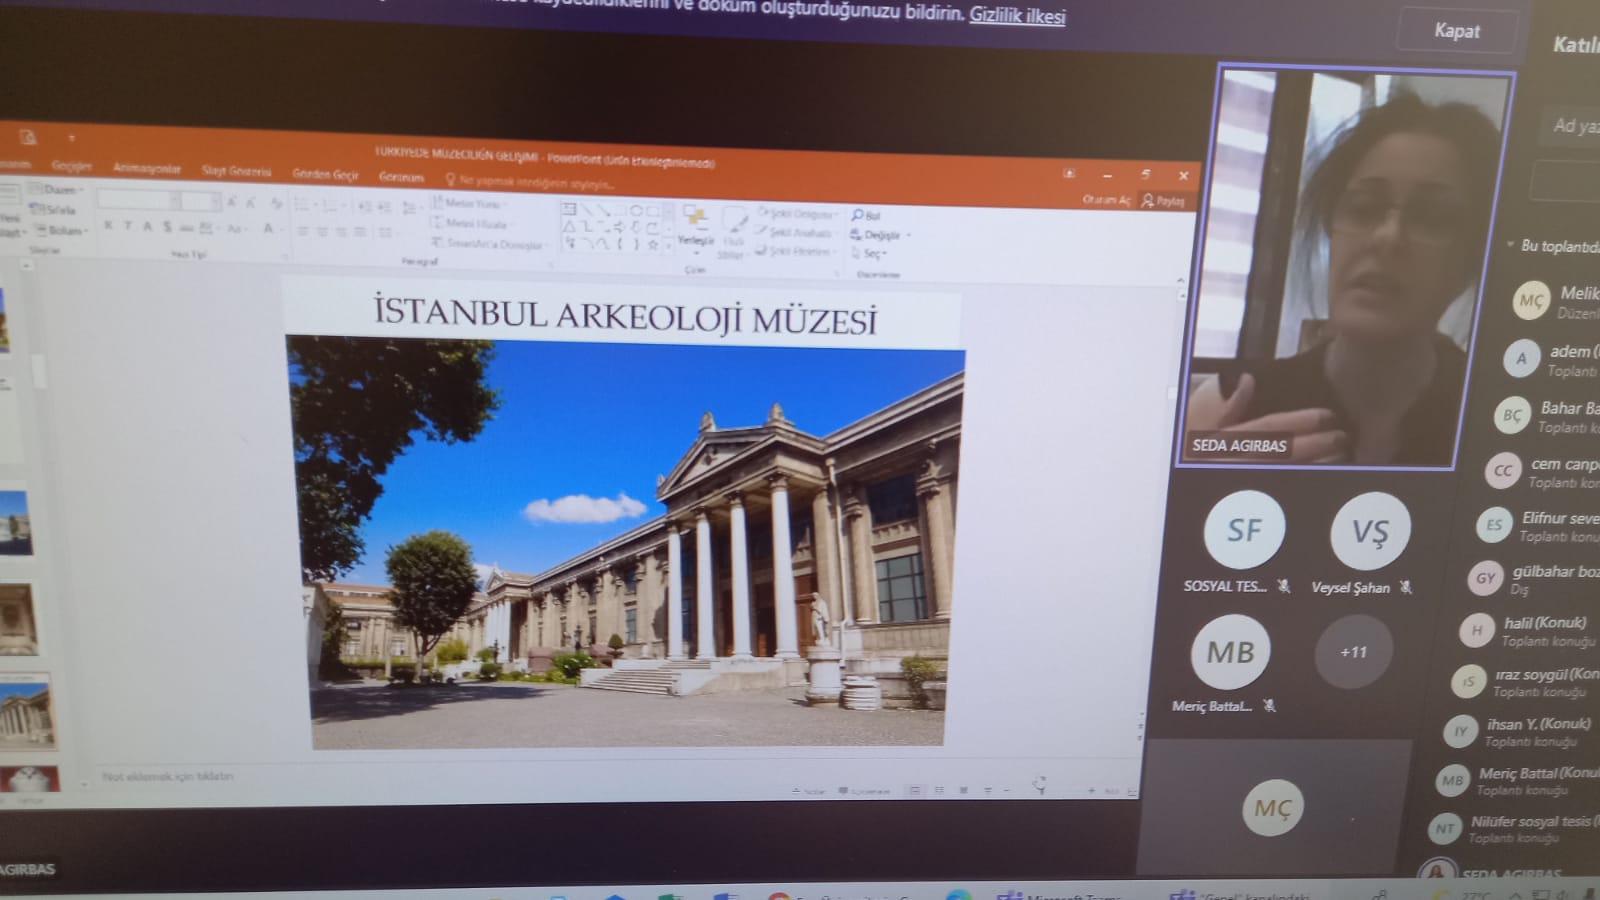Screen dimensions: 1600x900
Task: Open the Gözden Geçir ribbon tab
Action: click(325, 174)
